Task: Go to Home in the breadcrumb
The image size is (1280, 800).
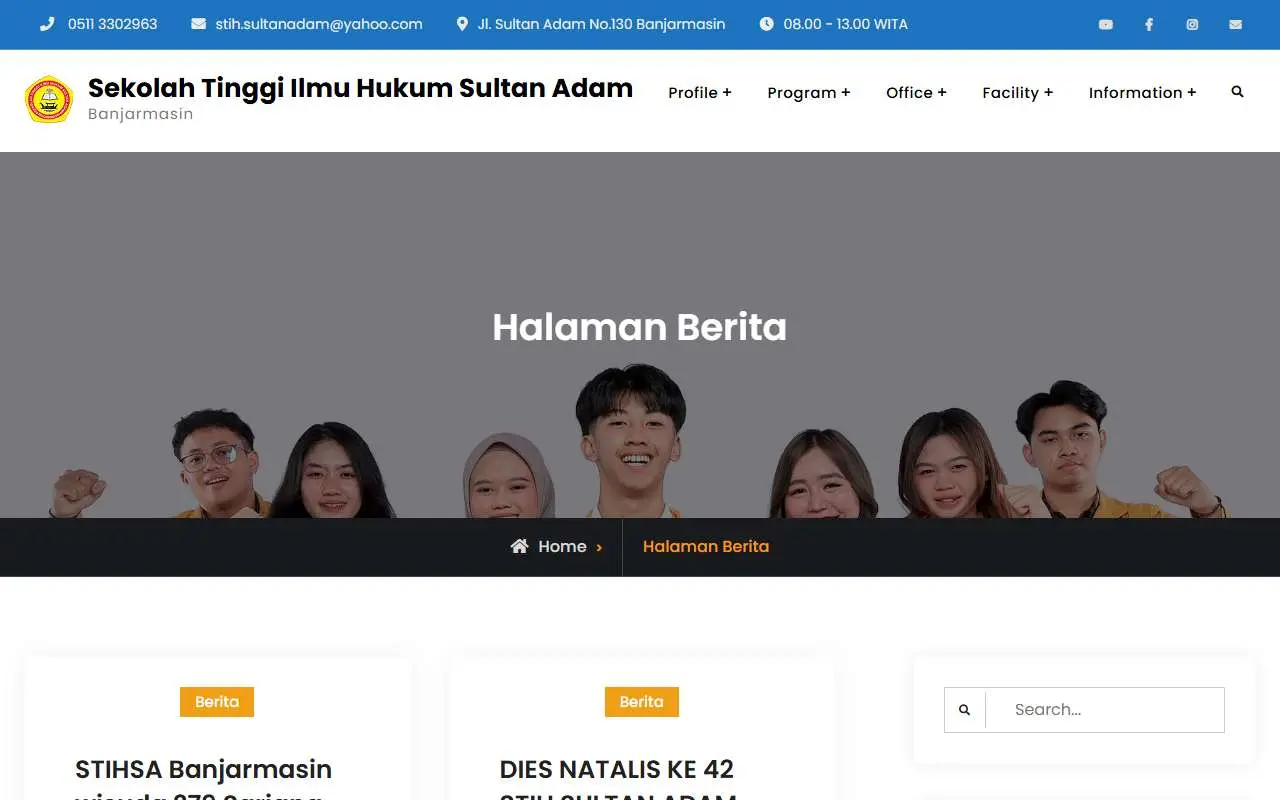Action: [562, 546]
